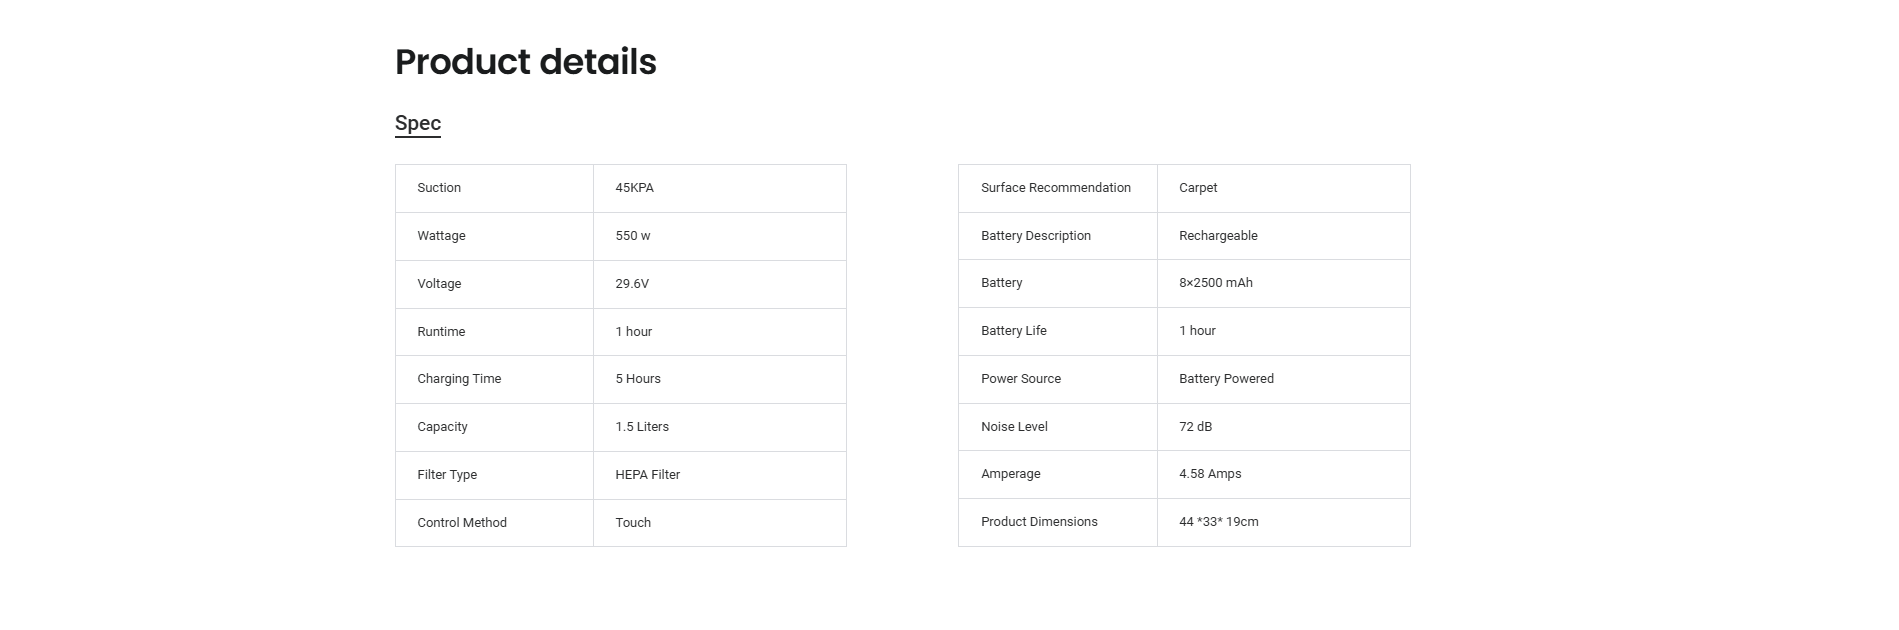Click the Spec tab heading

coord(418,123)
